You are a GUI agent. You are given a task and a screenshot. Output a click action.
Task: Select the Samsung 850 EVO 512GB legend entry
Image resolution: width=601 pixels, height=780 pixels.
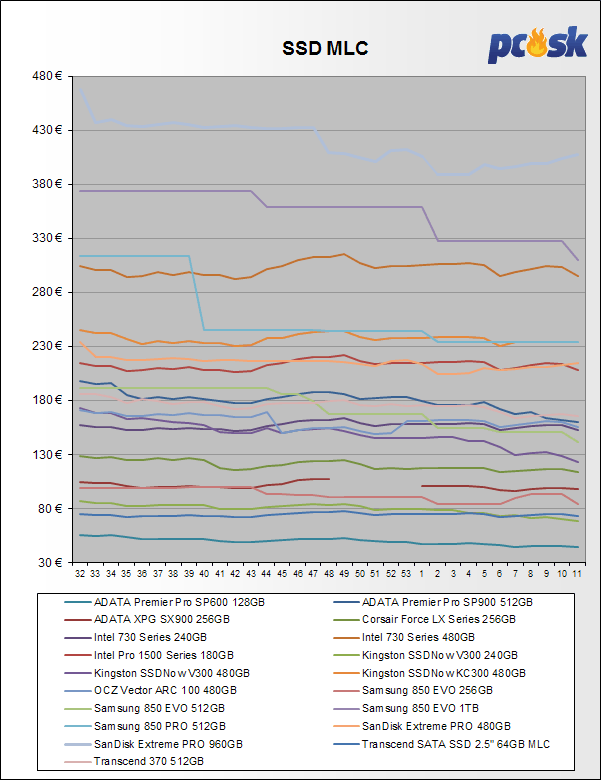pos(145,708)
